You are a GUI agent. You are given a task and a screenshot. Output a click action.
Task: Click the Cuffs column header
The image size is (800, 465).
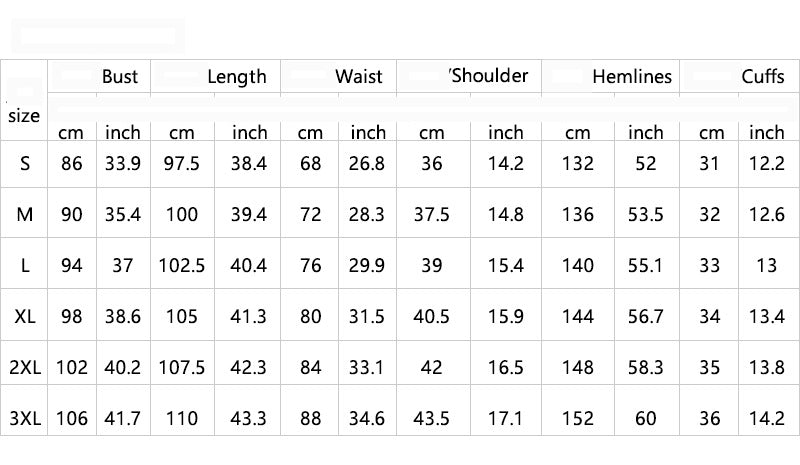coord(763,76)
